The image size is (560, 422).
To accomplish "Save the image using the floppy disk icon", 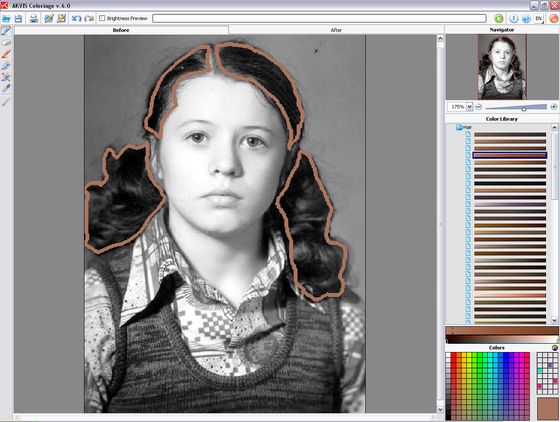I will [x=18, y=18].
